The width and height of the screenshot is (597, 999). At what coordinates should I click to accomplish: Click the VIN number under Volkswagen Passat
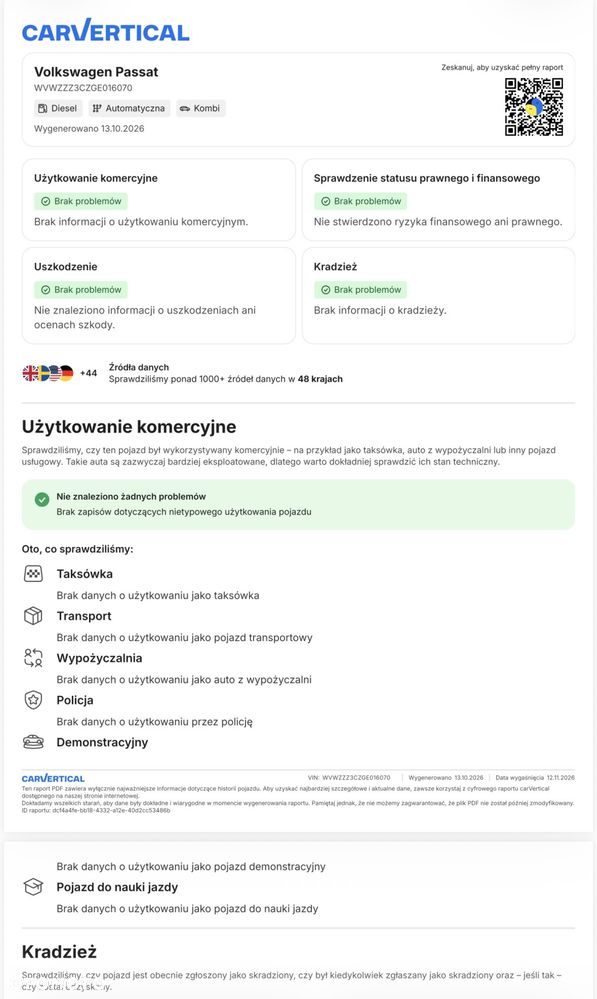click(83, 88)
